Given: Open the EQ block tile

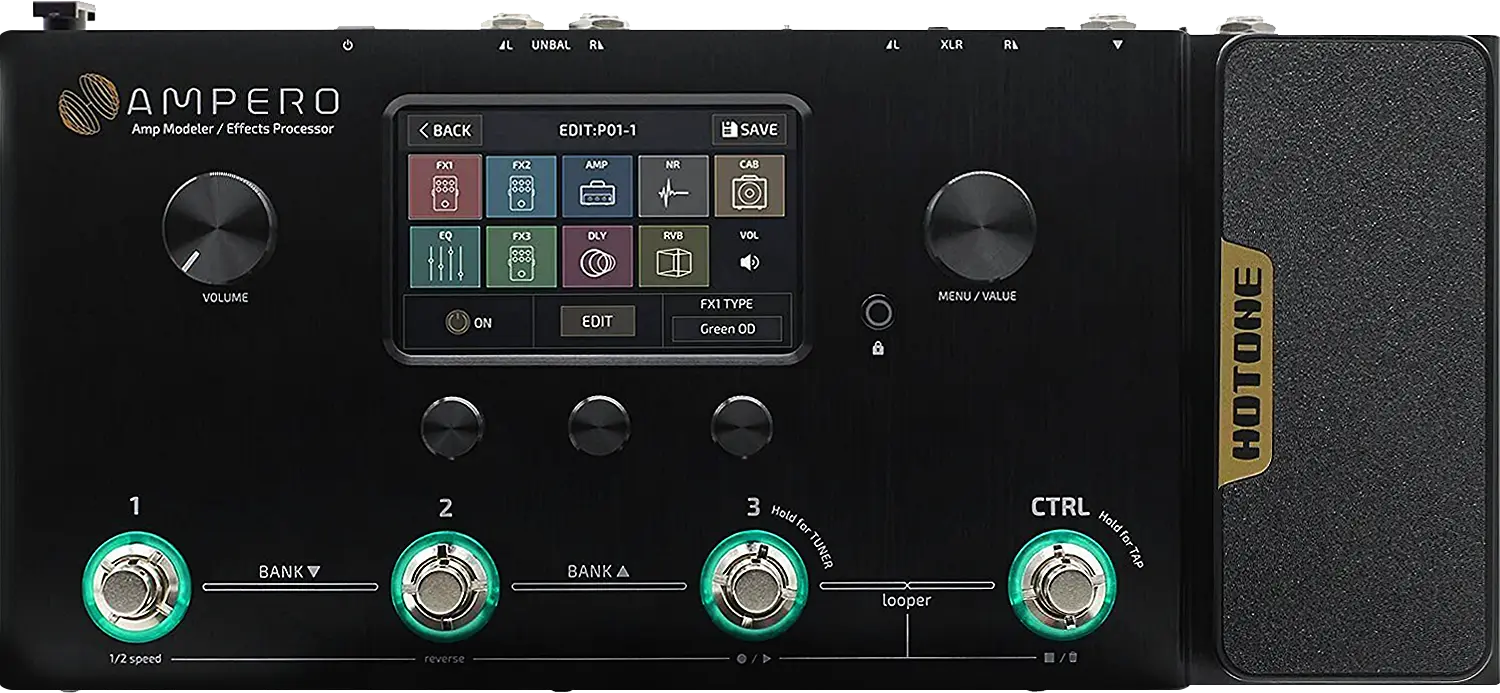Looking at the screenshot, I should tap(445, 256).
